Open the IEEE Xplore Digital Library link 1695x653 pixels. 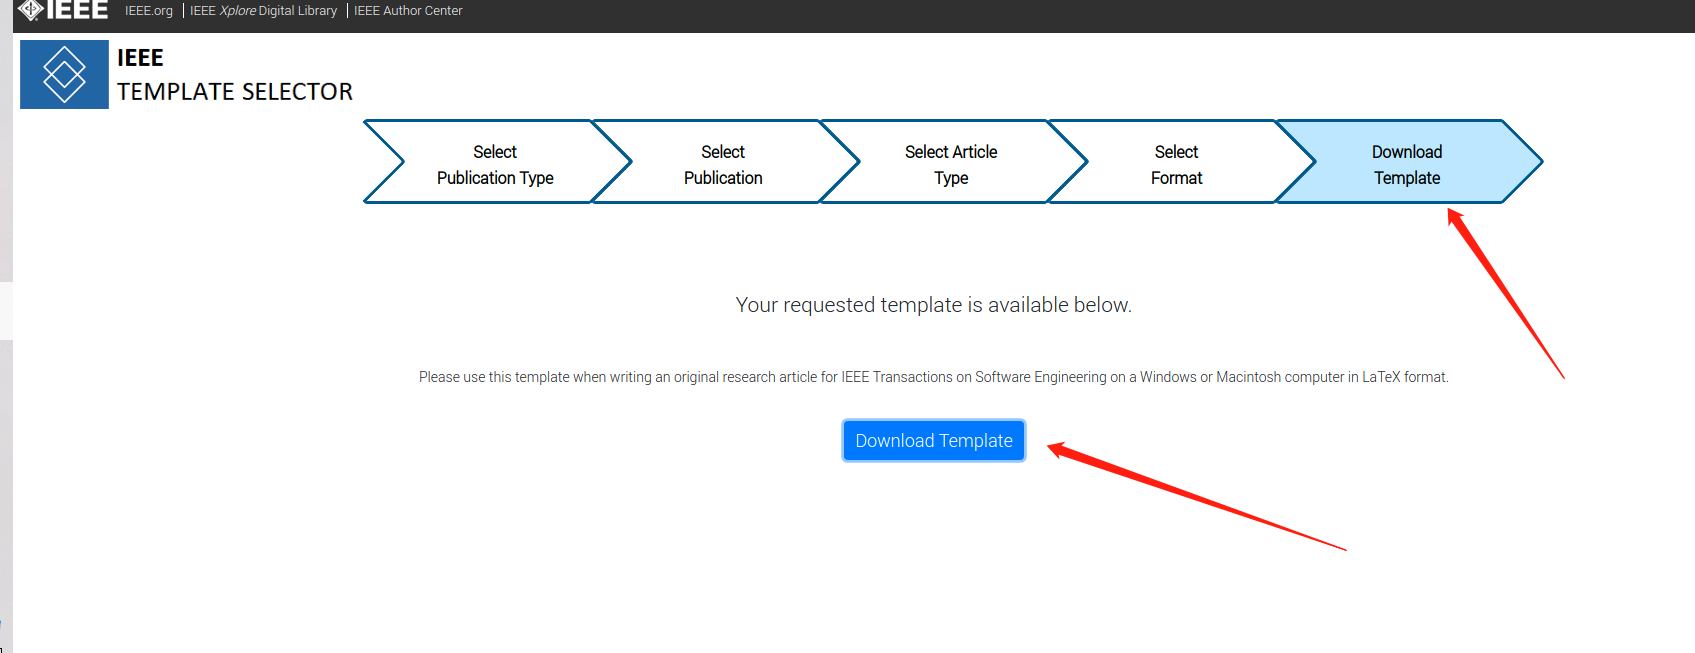click(x=264, y=11)
